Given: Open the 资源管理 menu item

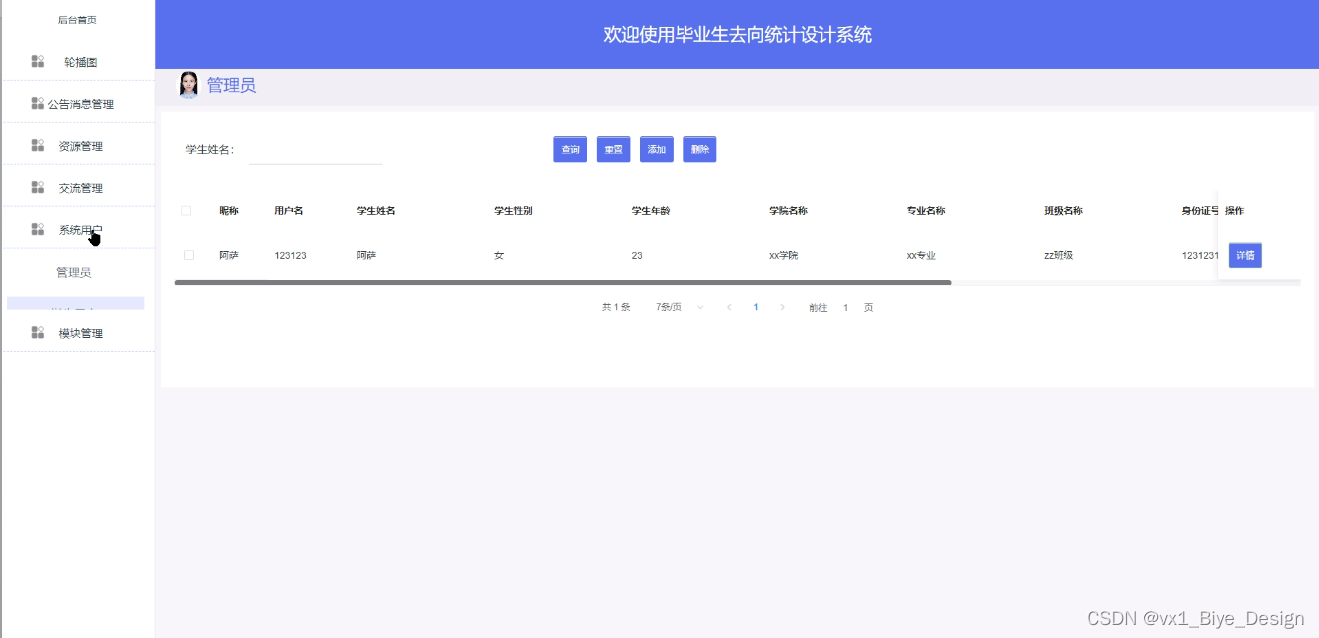Looking at the screenshot, I should pyautogui.click(x=78, y=146).
